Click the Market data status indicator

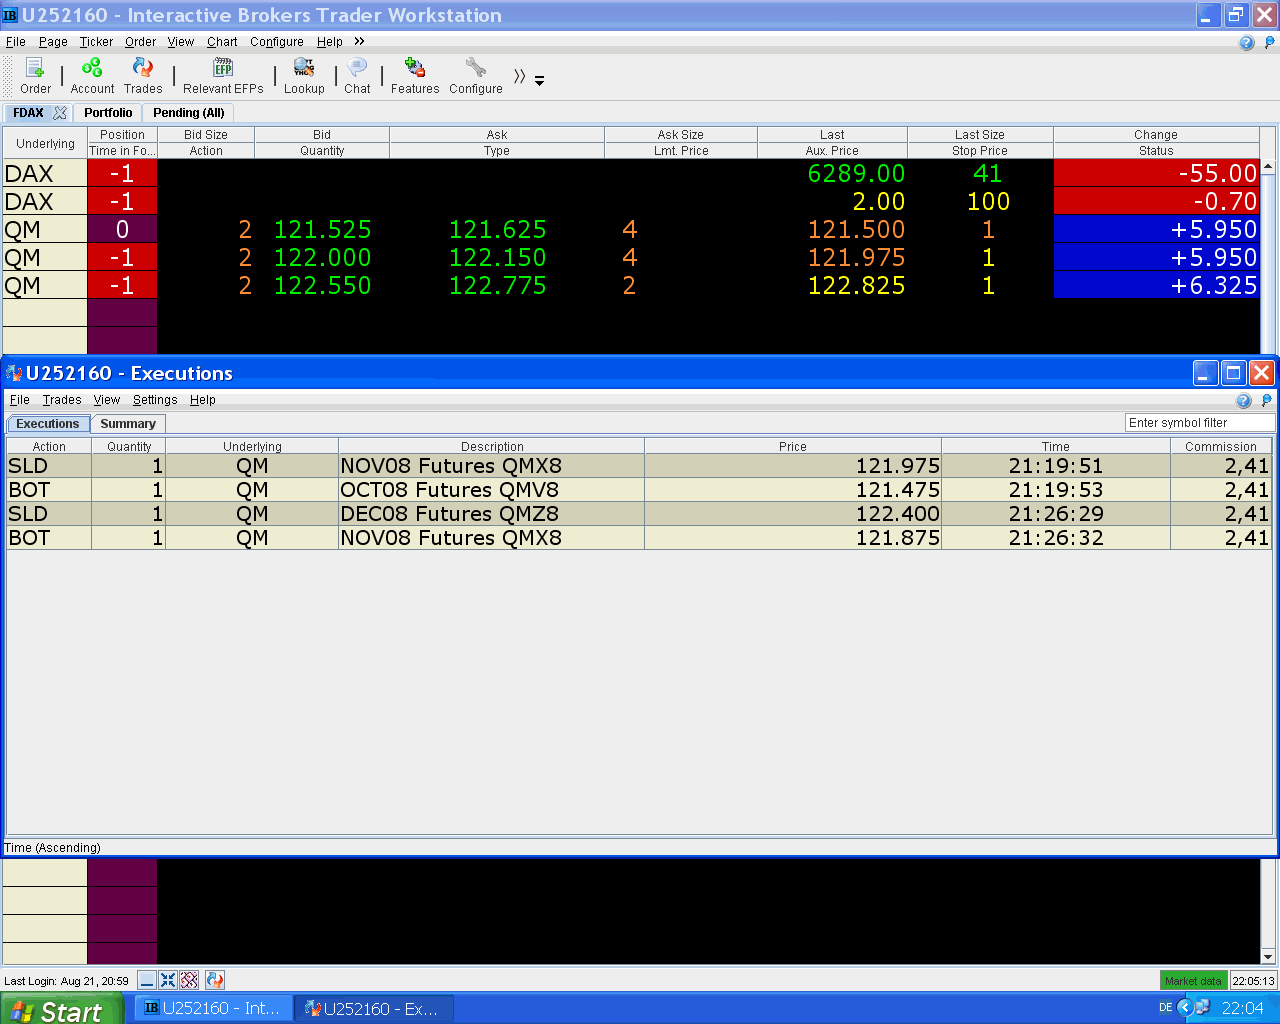point(1193,981)
